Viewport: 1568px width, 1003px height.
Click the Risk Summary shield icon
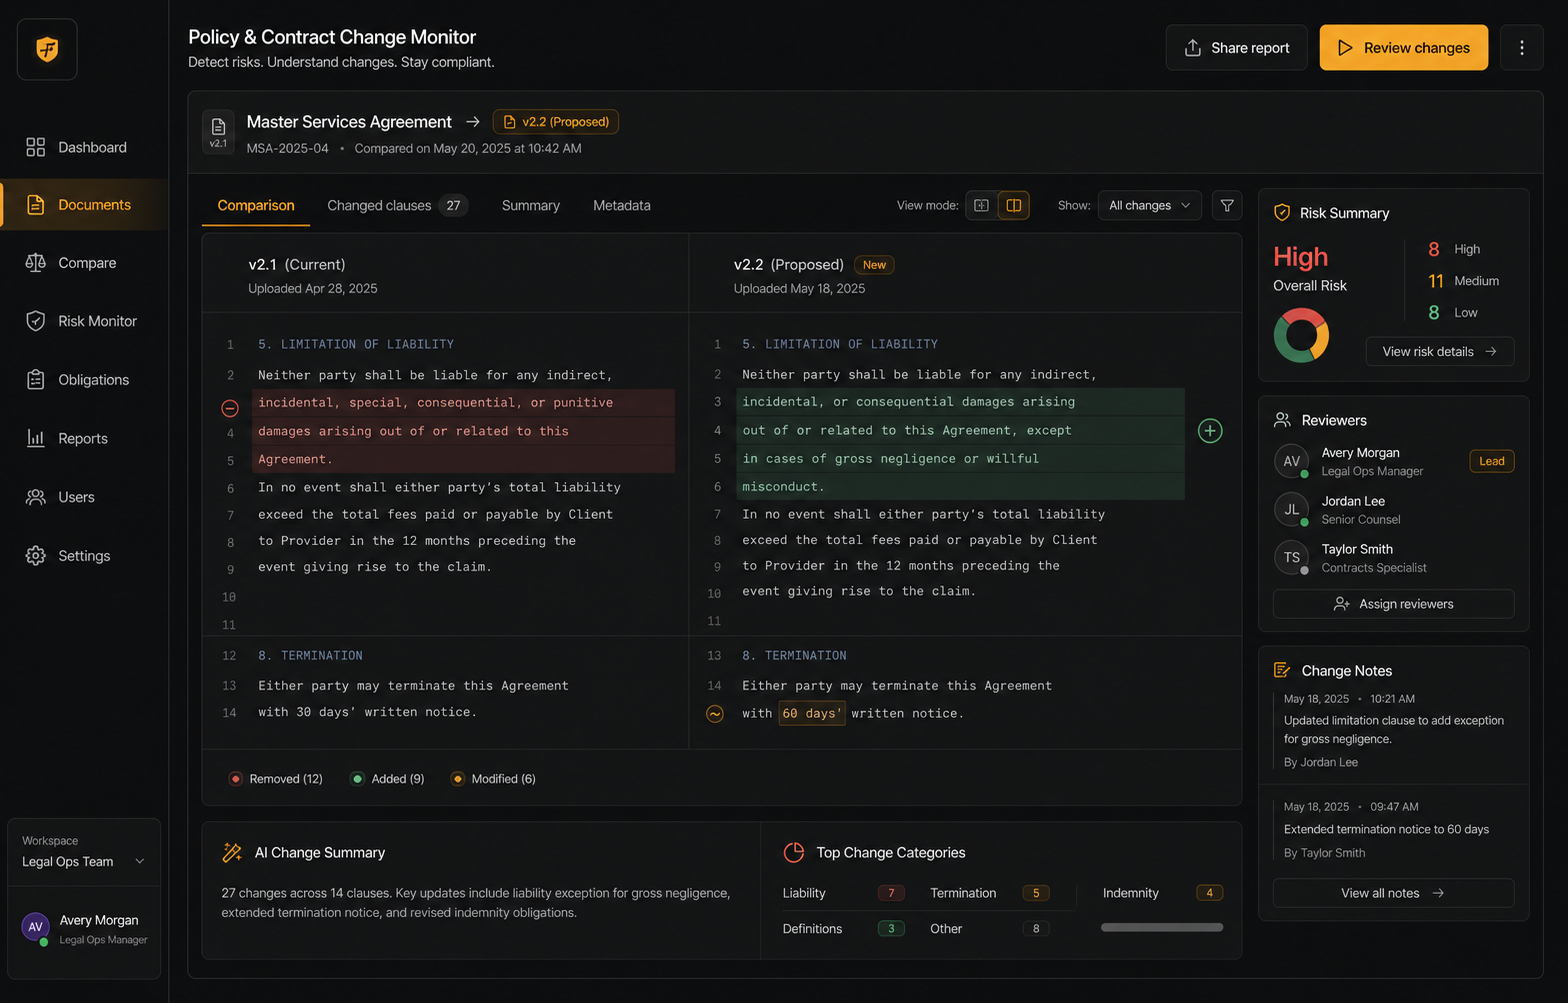click(x=1281, y=213)
